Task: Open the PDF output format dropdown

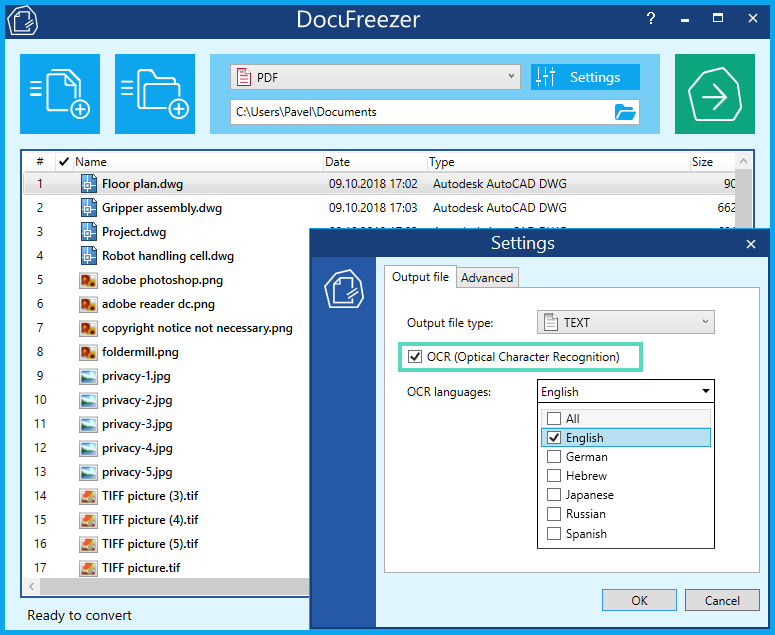Action: point(375,77)
